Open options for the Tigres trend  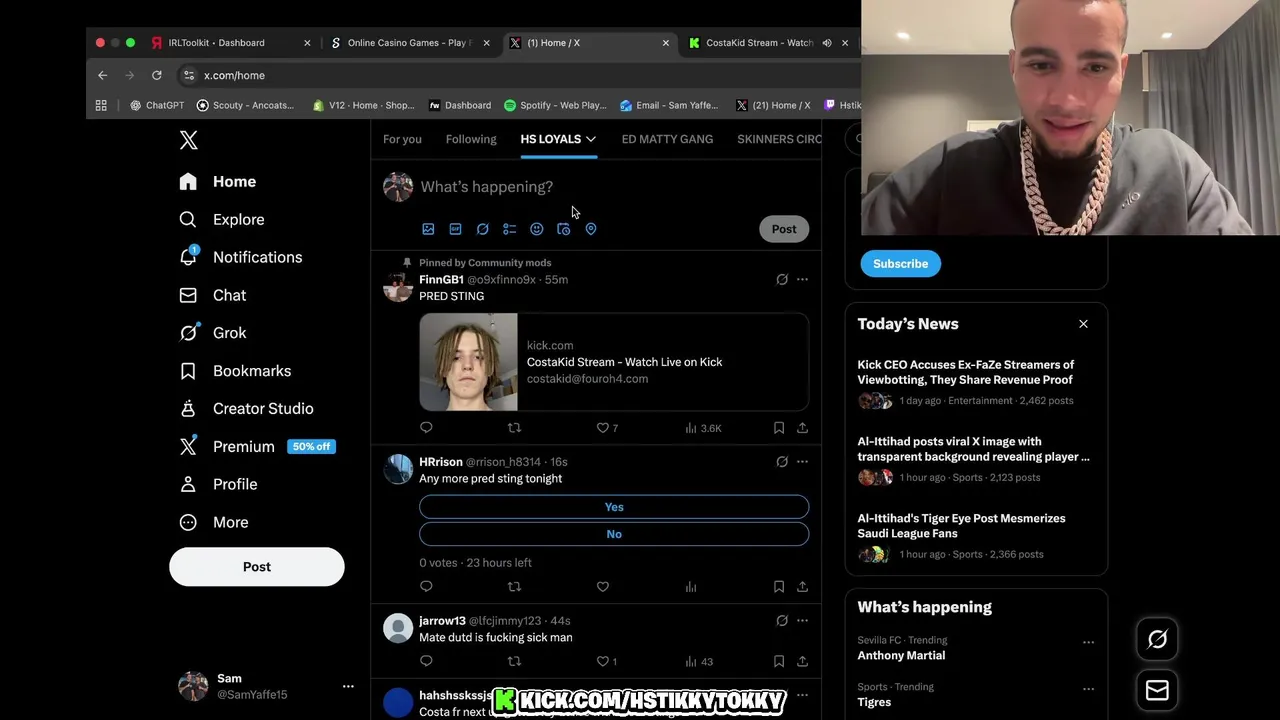(x=1088, y=689)
